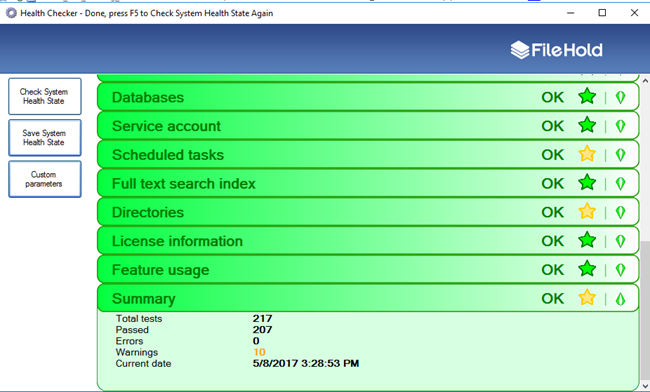Click the orange Warnings value 10

tap(259, 352)
